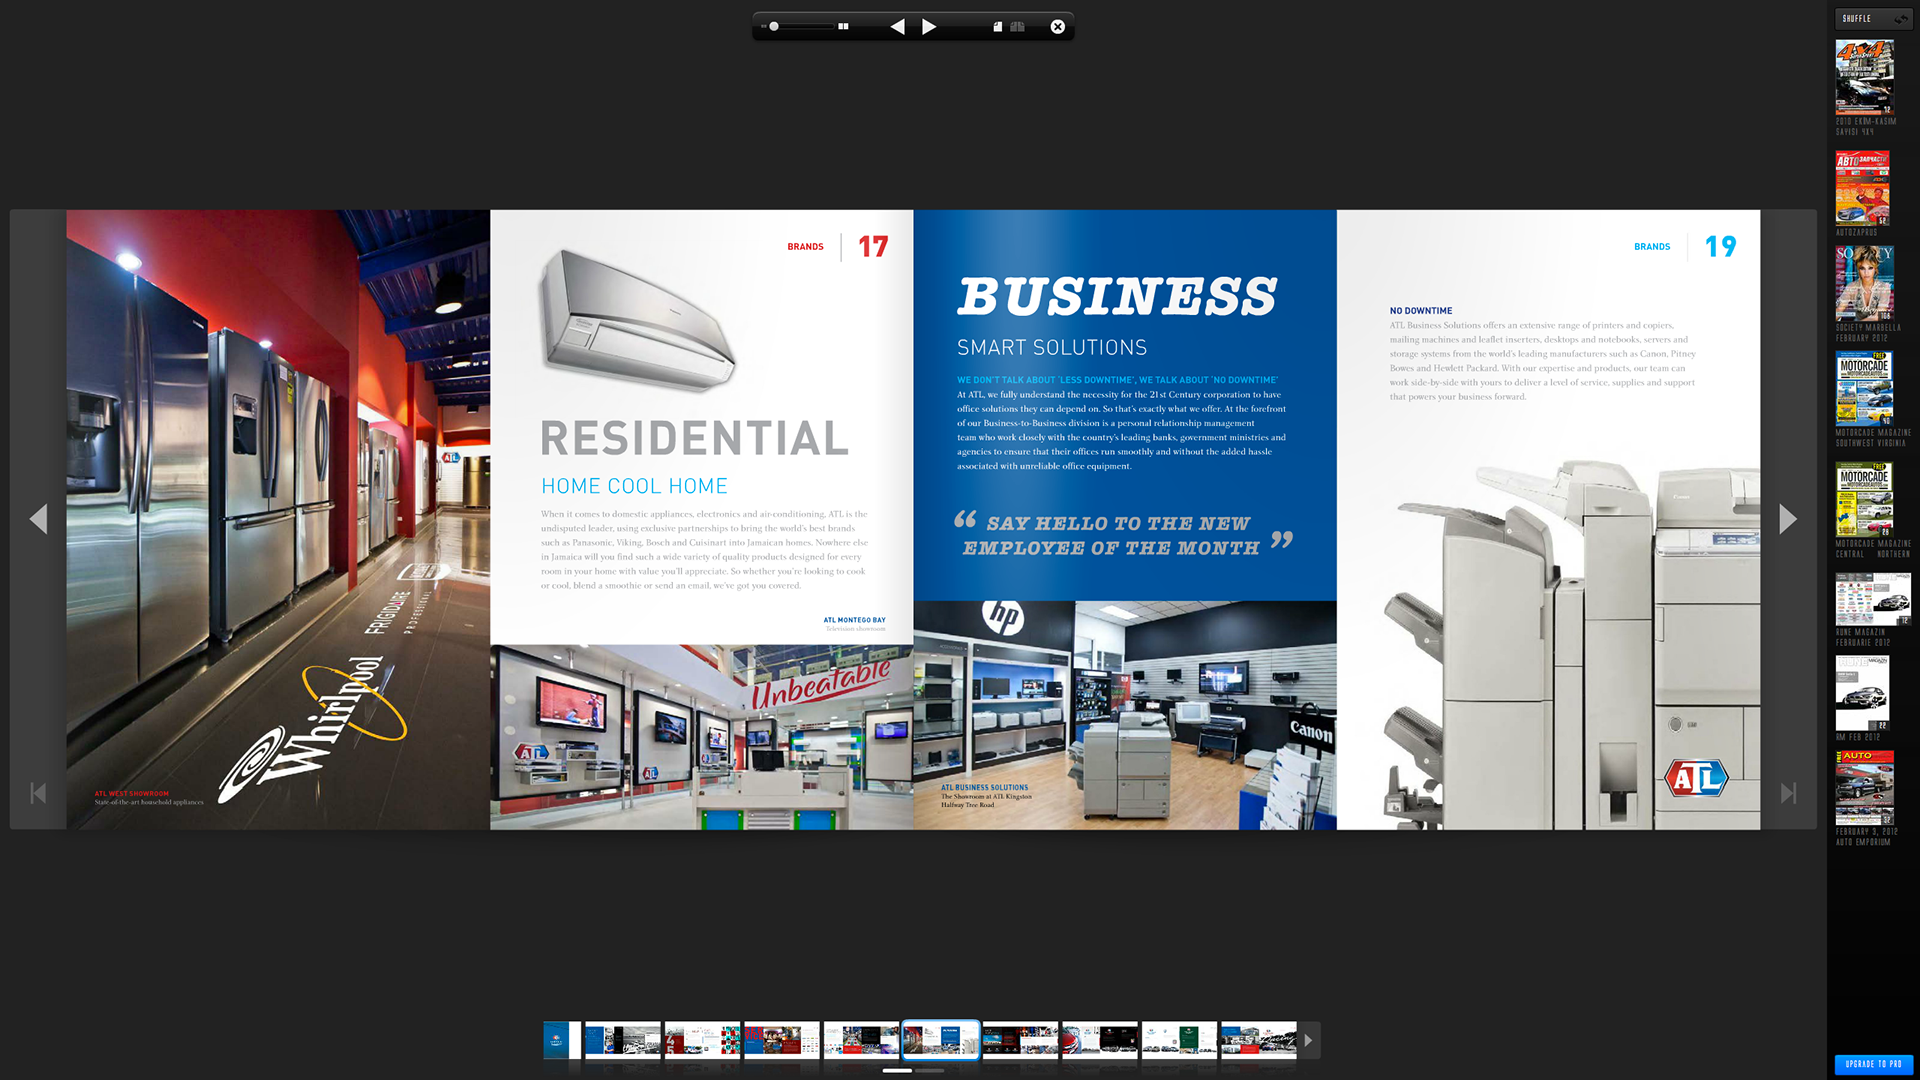Click the 'Say hello to the new employee' quote
Viewport: 1920px width, 1080px height.
pos(1123,535)
